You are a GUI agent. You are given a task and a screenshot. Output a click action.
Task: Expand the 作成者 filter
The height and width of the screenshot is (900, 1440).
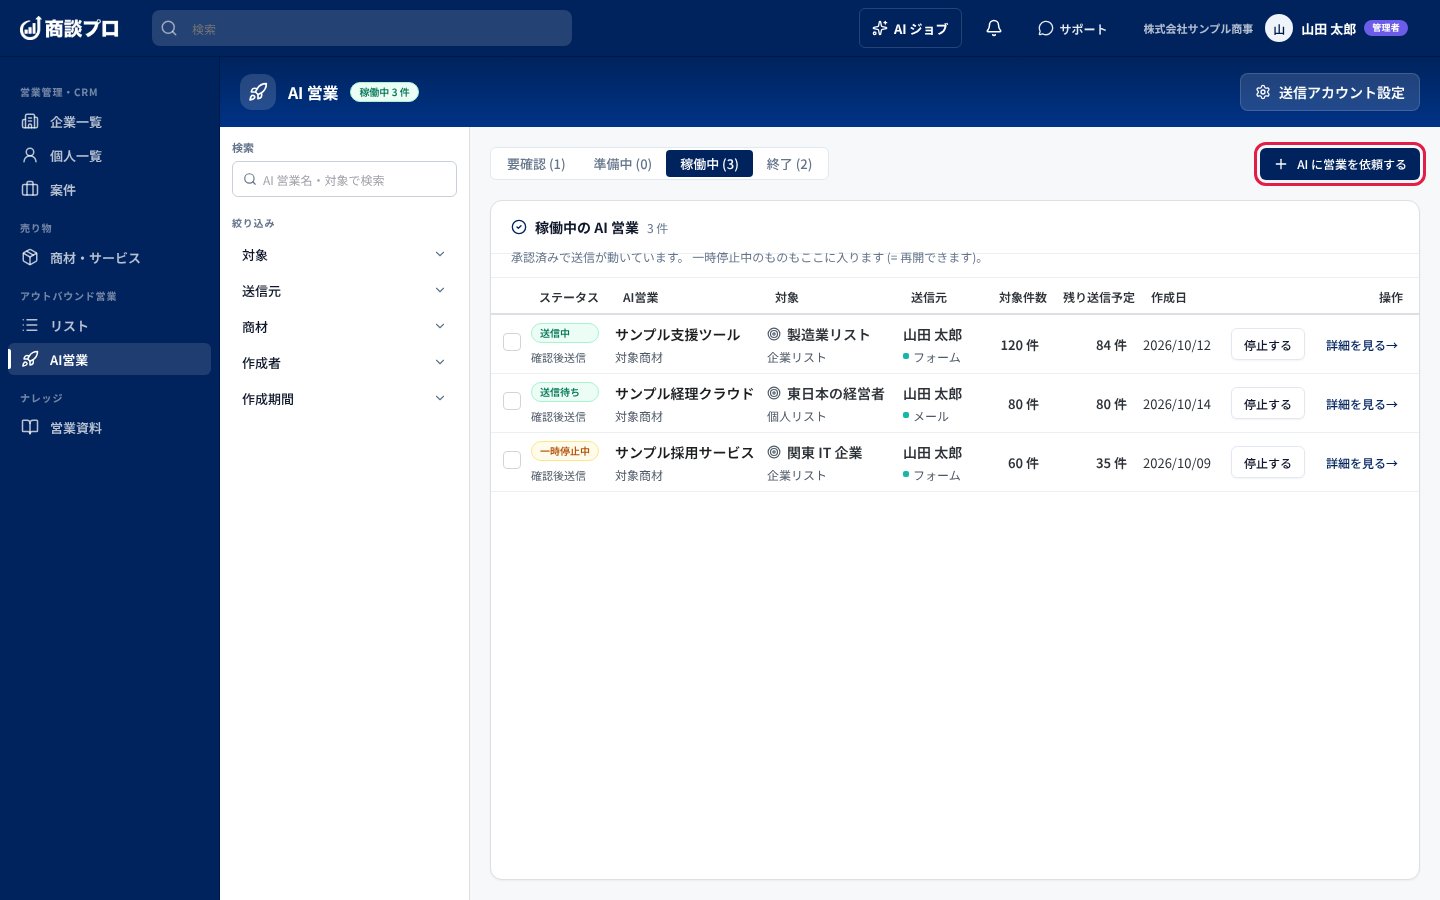[x=344, y=363]
